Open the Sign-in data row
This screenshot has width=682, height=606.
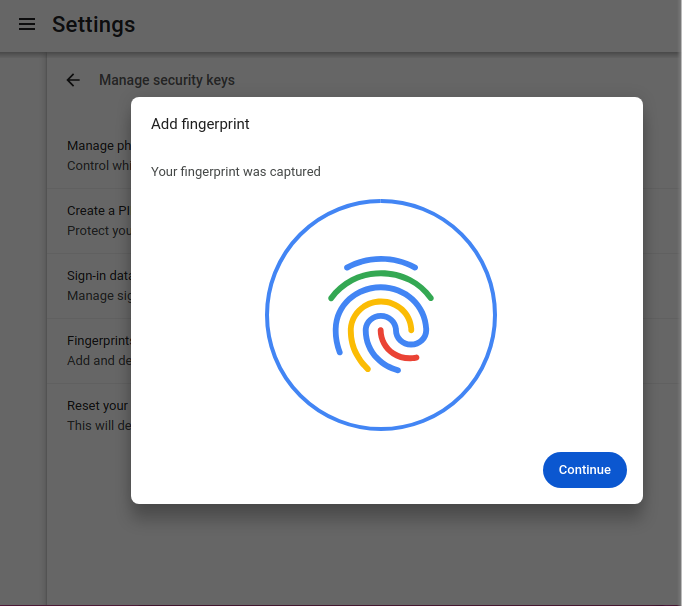[x=89, y=286]
